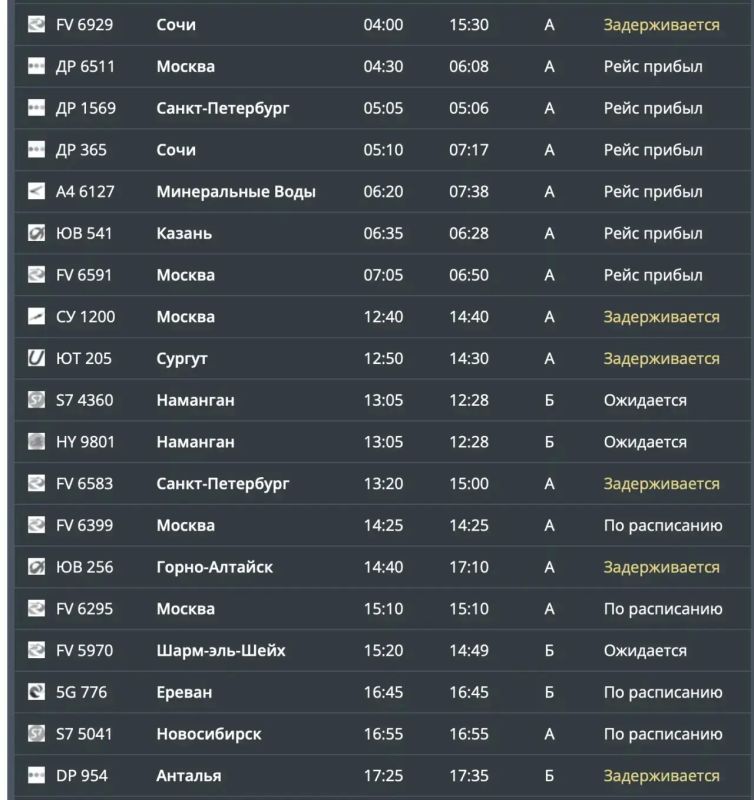Click the S7 logo beside S7 4360
The height and width of the screenshot is (800, 754).
pos(36,399)
